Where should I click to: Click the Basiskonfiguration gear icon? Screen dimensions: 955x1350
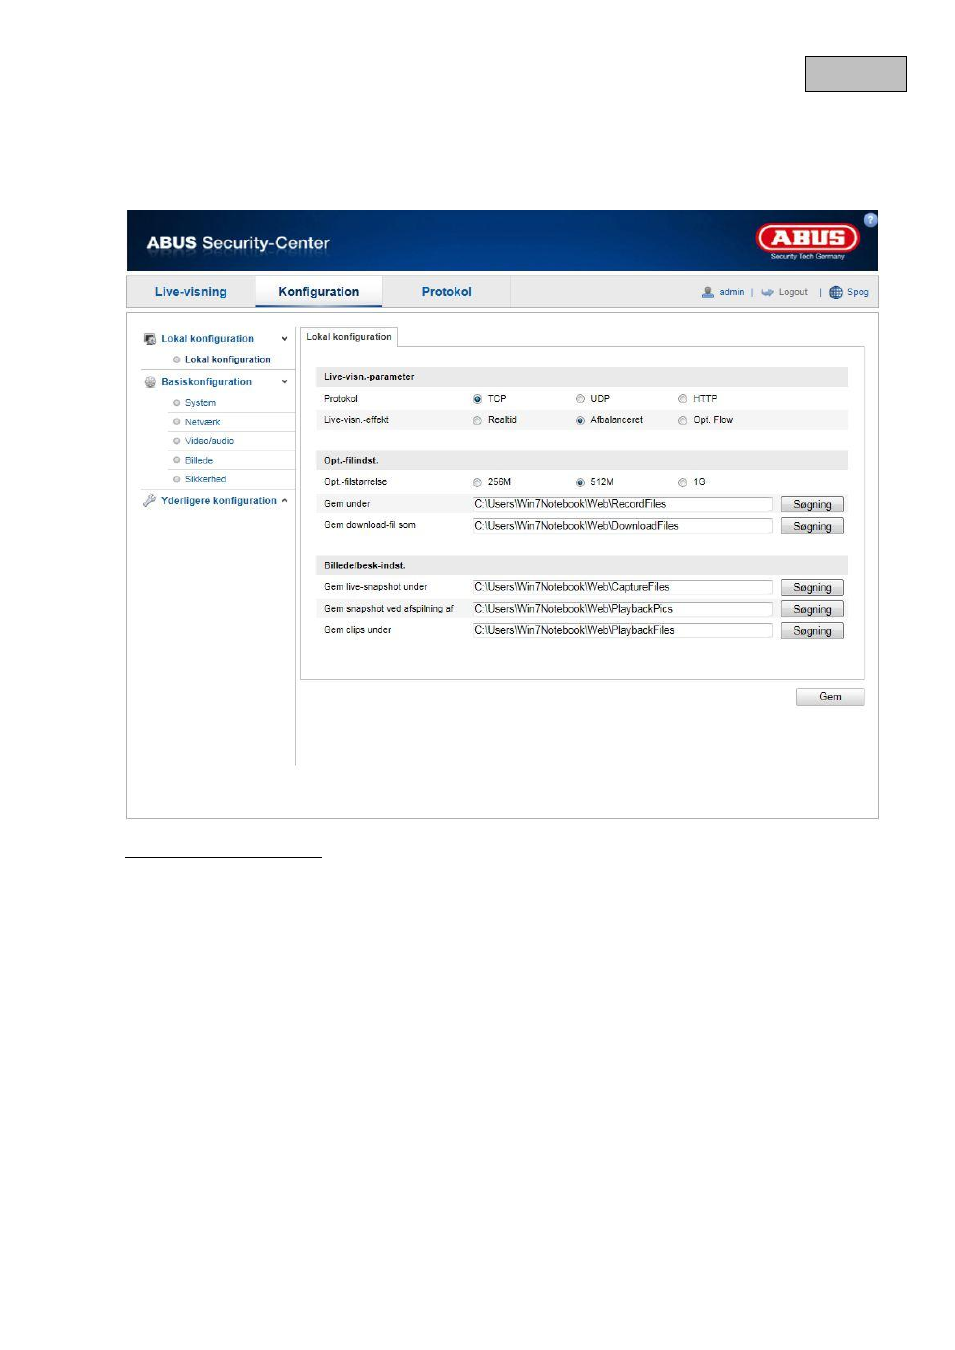pyautogui.click(x=150, y=382)
